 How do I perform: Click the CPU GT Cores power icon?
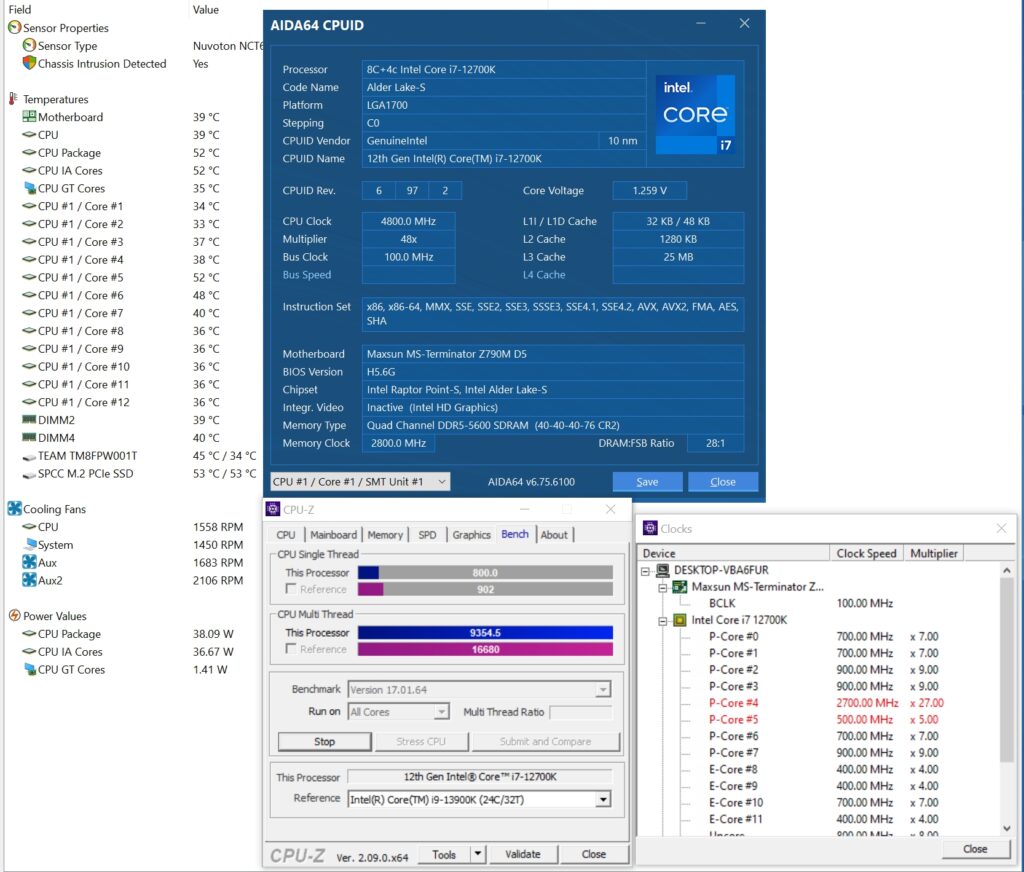(x=29, y=669)
